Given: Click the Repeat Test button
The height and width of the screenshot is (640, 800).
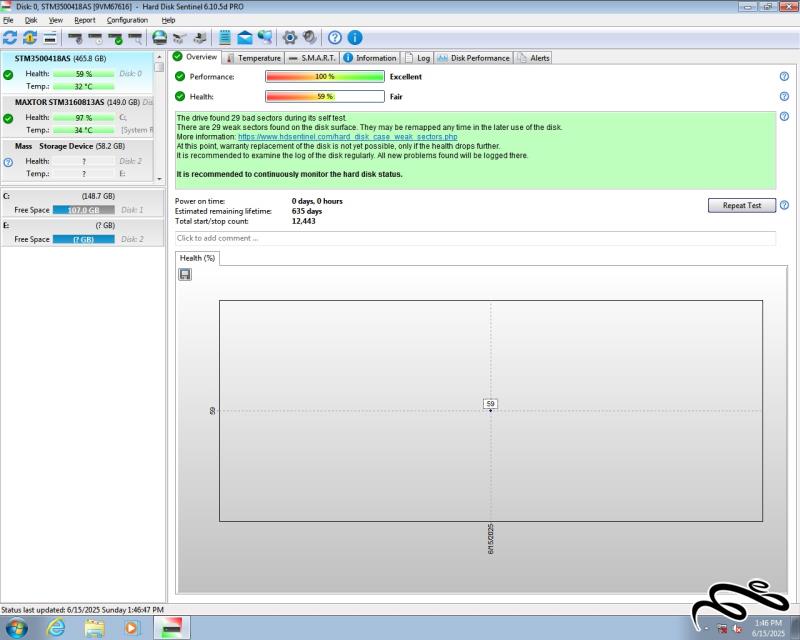Looking at the screenshot, I should click(742, 205).
